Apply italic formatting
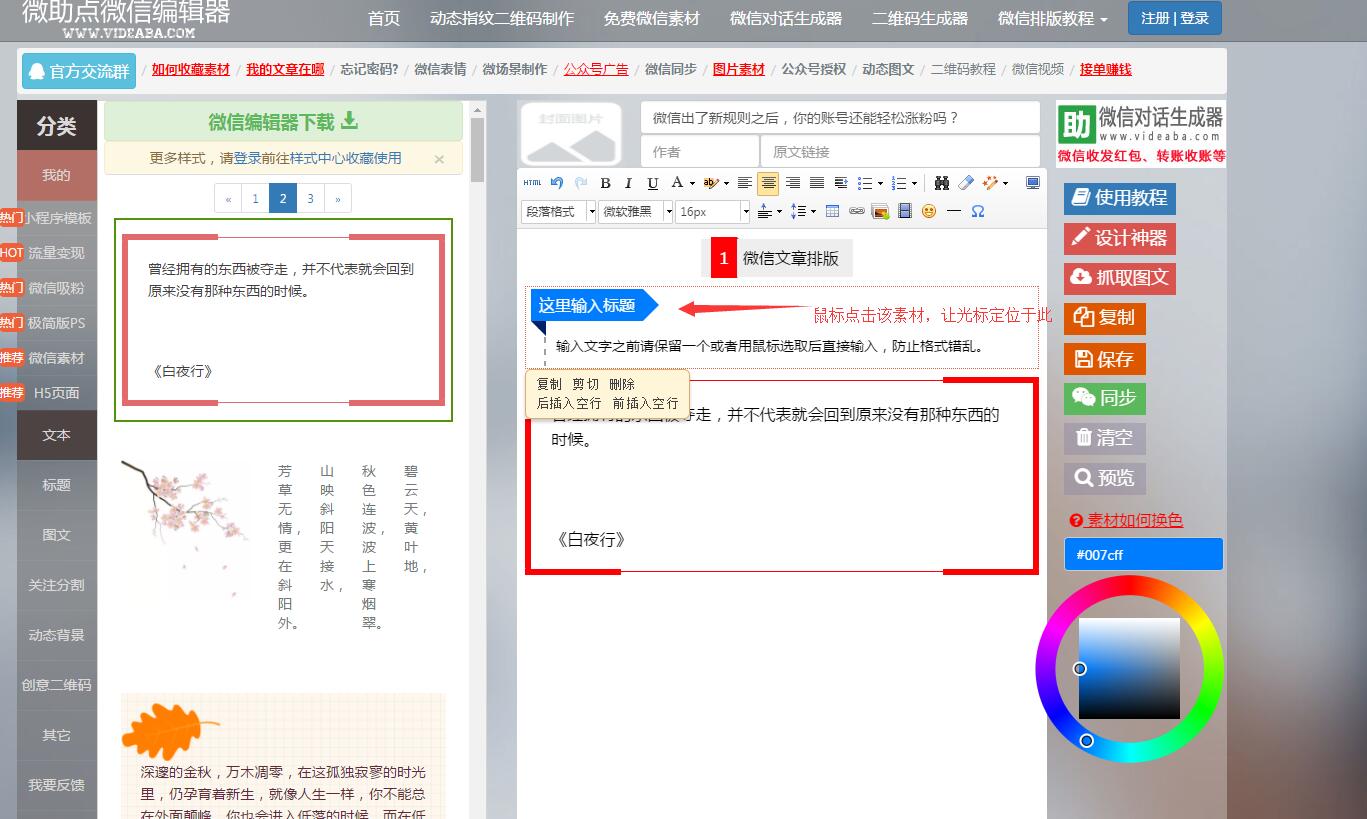 pos(629,183)
